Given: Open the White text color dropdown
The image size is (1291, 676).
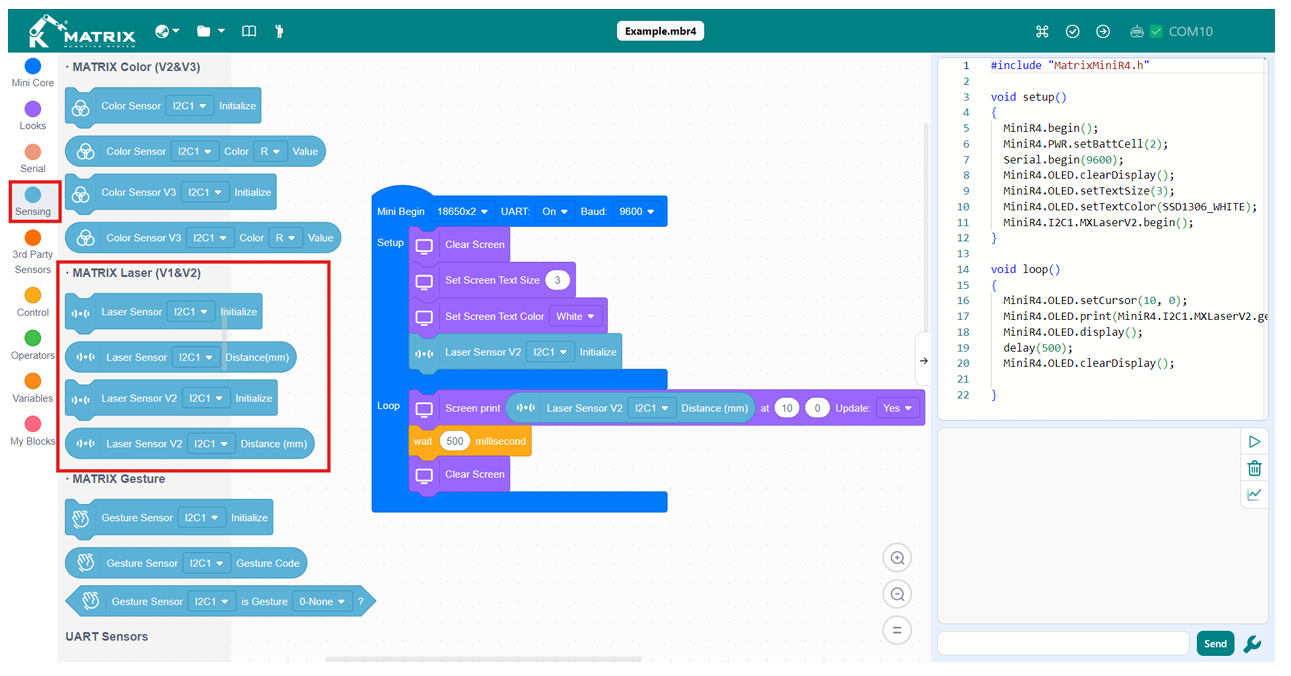Looking at the screenshot, I should pos(575,316).
